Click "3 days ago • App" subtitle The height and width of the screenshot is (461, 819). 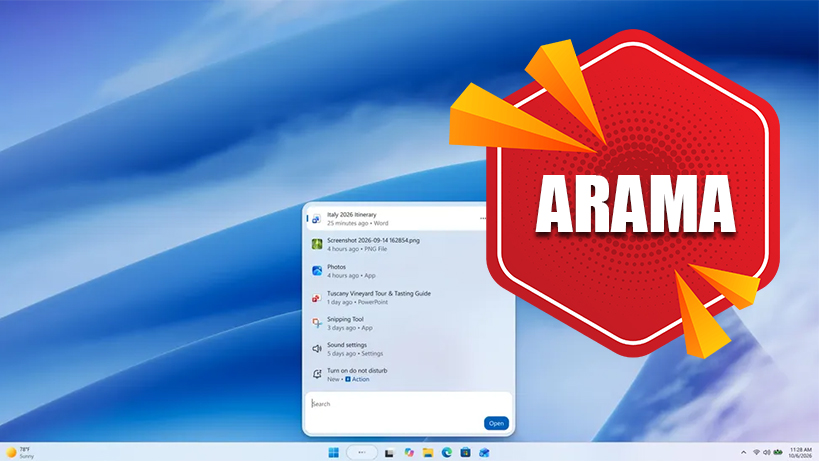point(349,328)
